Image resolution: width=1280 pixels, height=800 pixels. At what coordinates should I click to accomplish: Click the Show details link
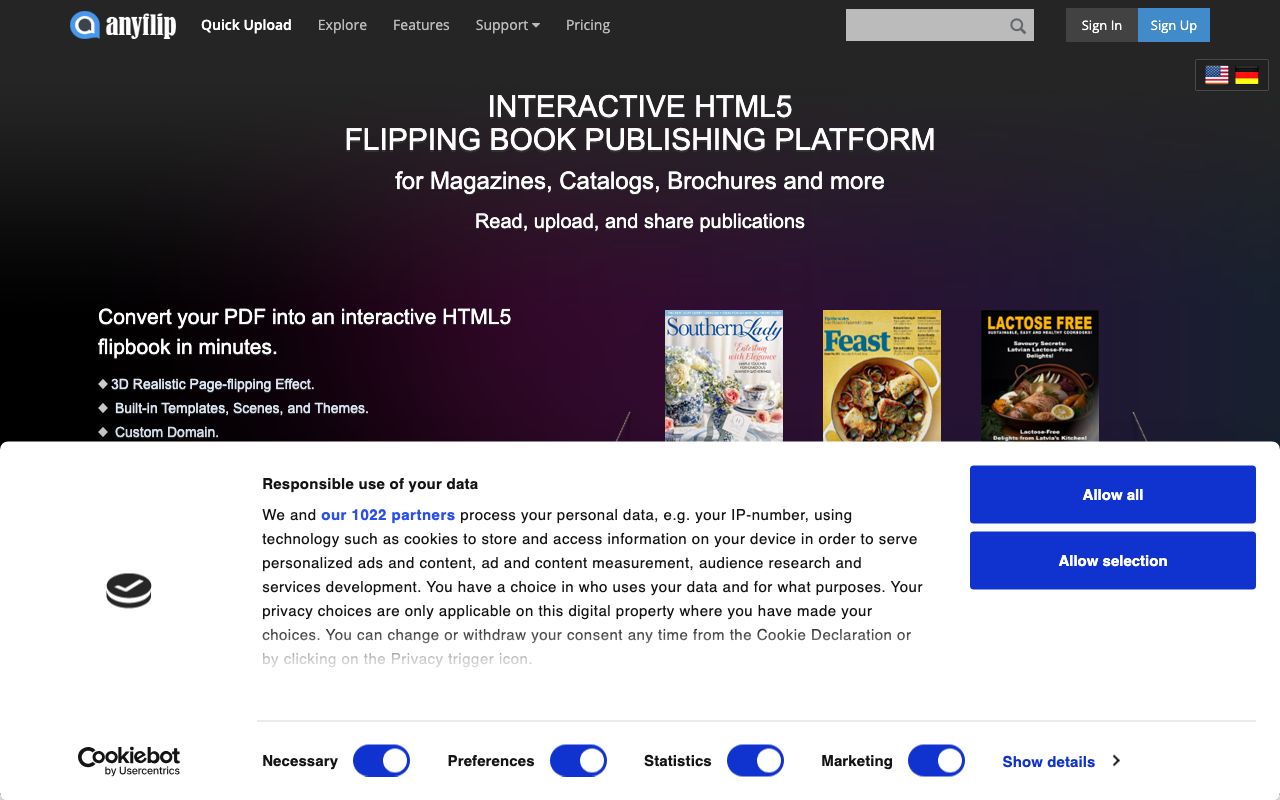tap(1049, 761)
